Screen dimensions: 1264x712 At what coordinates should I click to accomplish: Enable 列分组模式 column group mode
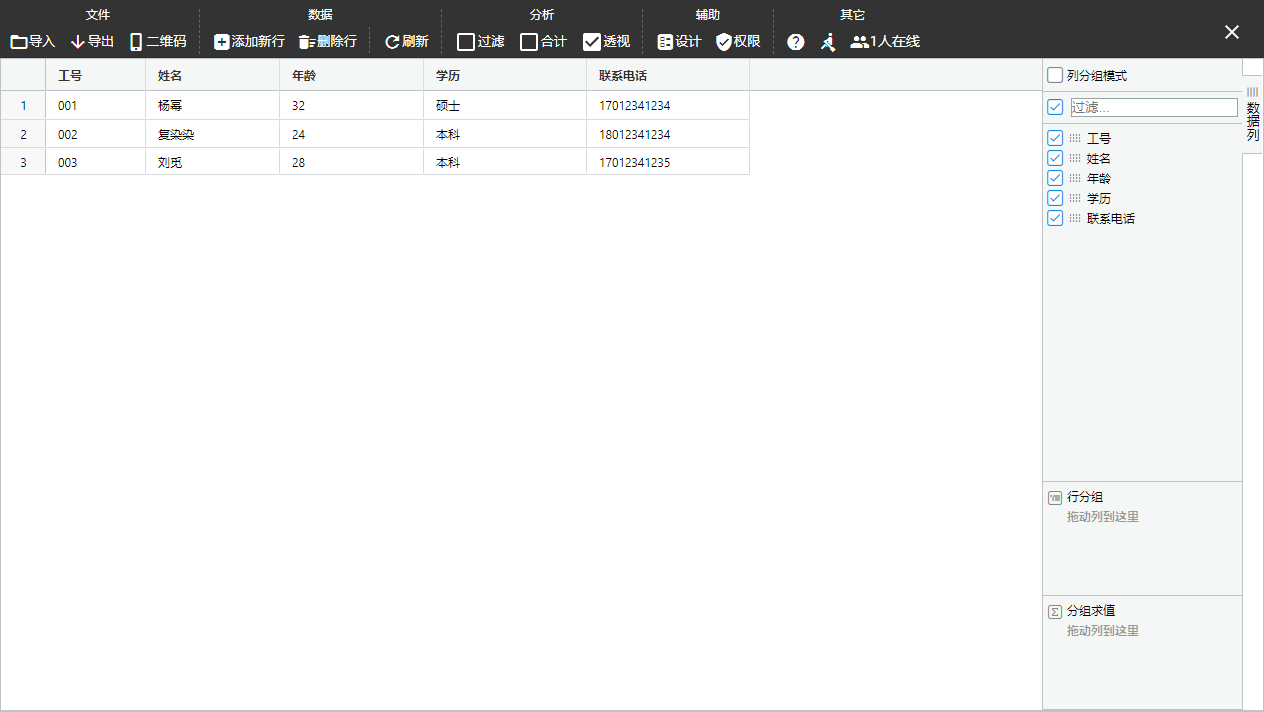click(x=1055, y=76)
